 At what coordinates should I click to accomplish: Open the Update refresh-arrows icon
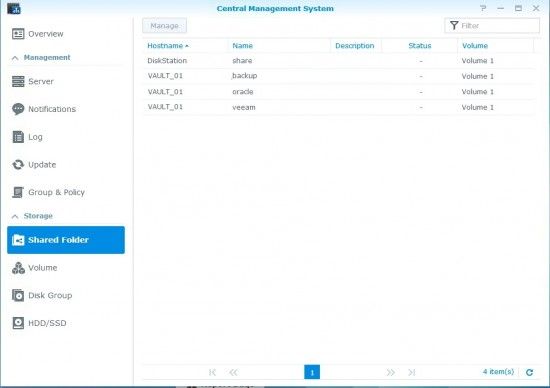pos(18,165)
